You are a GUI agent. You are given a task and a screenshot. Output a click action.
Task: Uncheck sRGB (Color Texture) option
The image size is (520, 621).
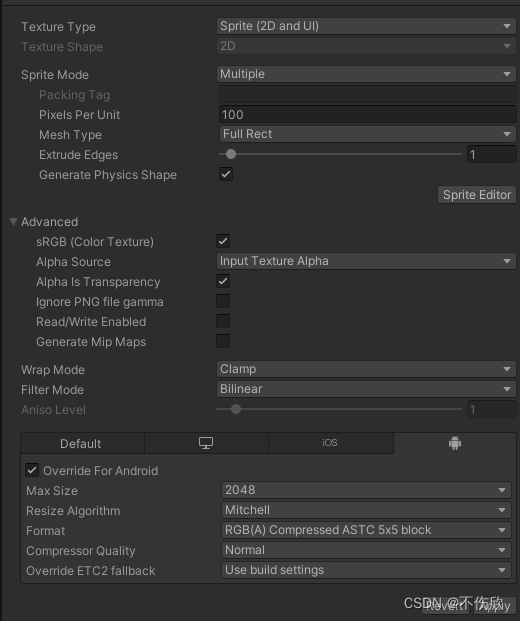click(x=223, y=241)
